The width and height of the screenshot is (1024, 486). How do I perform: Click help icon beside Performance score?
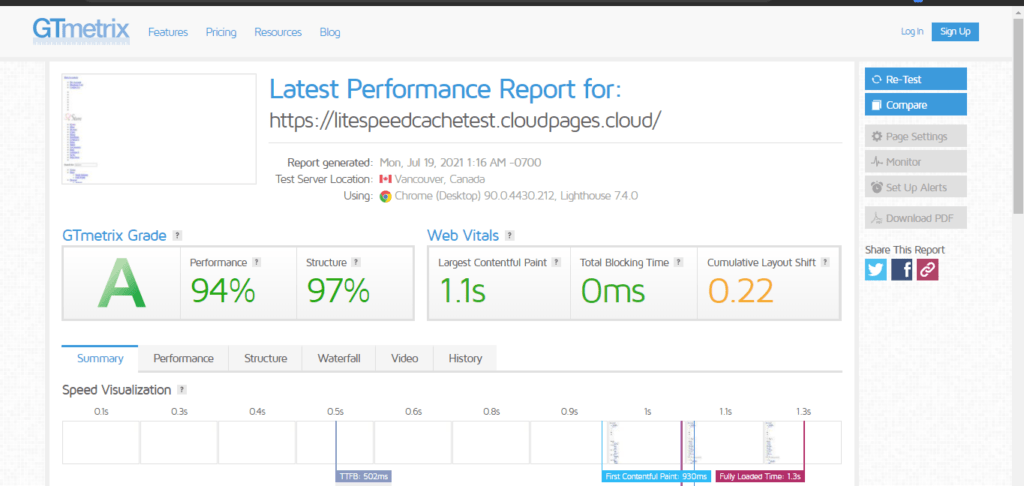[257, 263]
